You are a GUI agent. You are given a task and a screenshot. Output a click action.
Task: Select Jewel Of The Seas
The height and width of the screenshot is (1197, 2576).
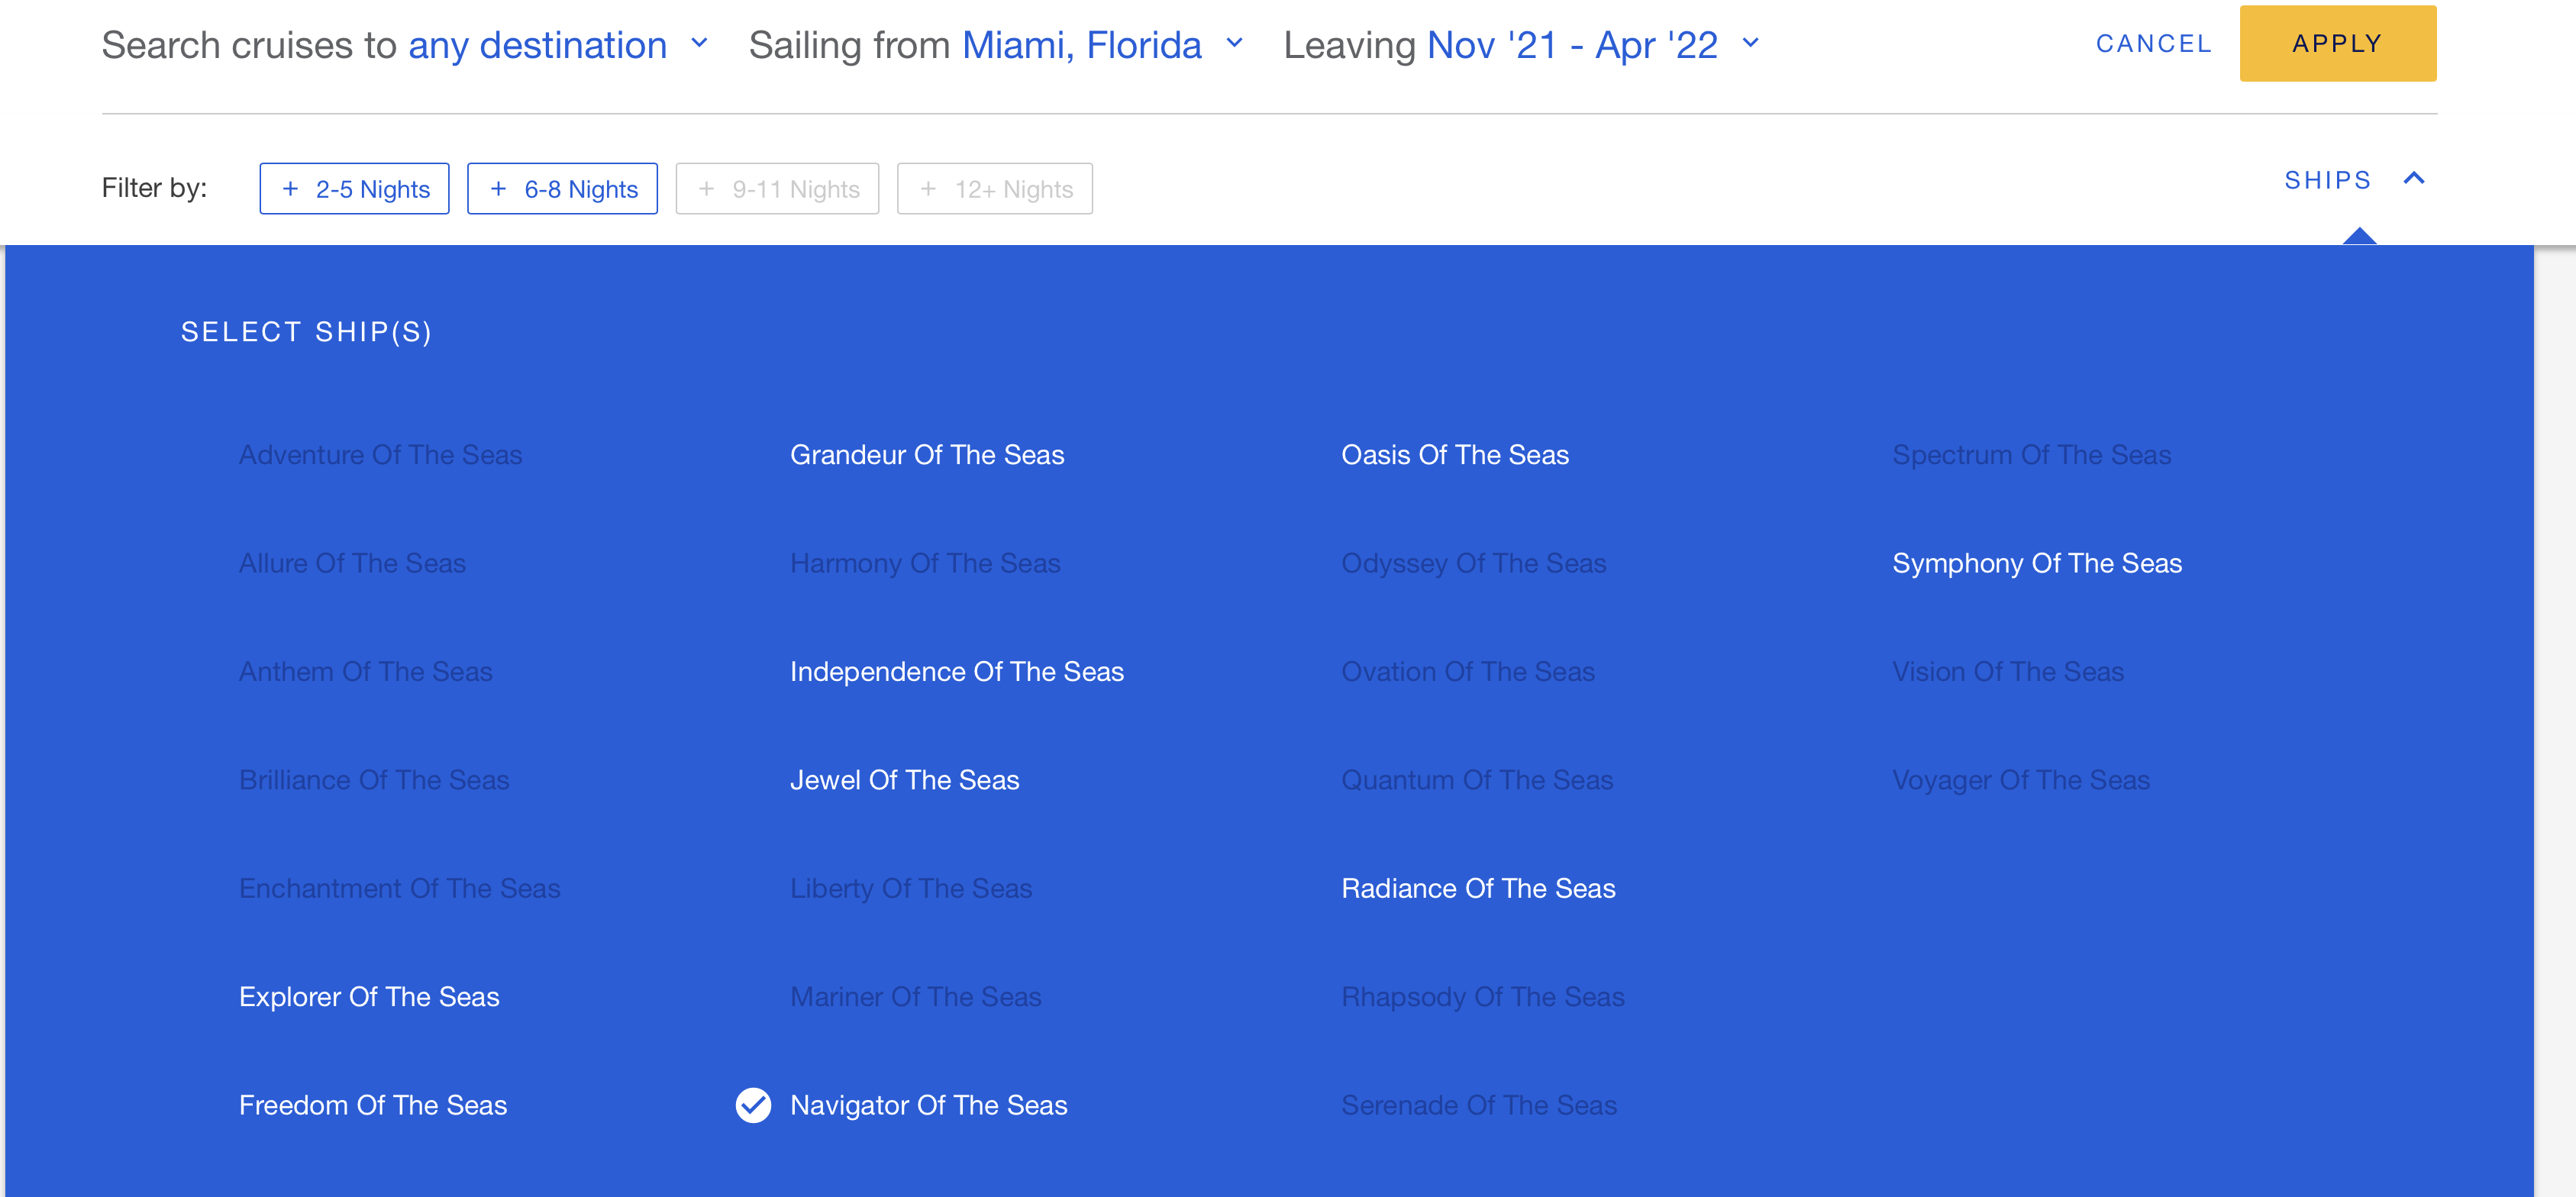click(904, 780)
